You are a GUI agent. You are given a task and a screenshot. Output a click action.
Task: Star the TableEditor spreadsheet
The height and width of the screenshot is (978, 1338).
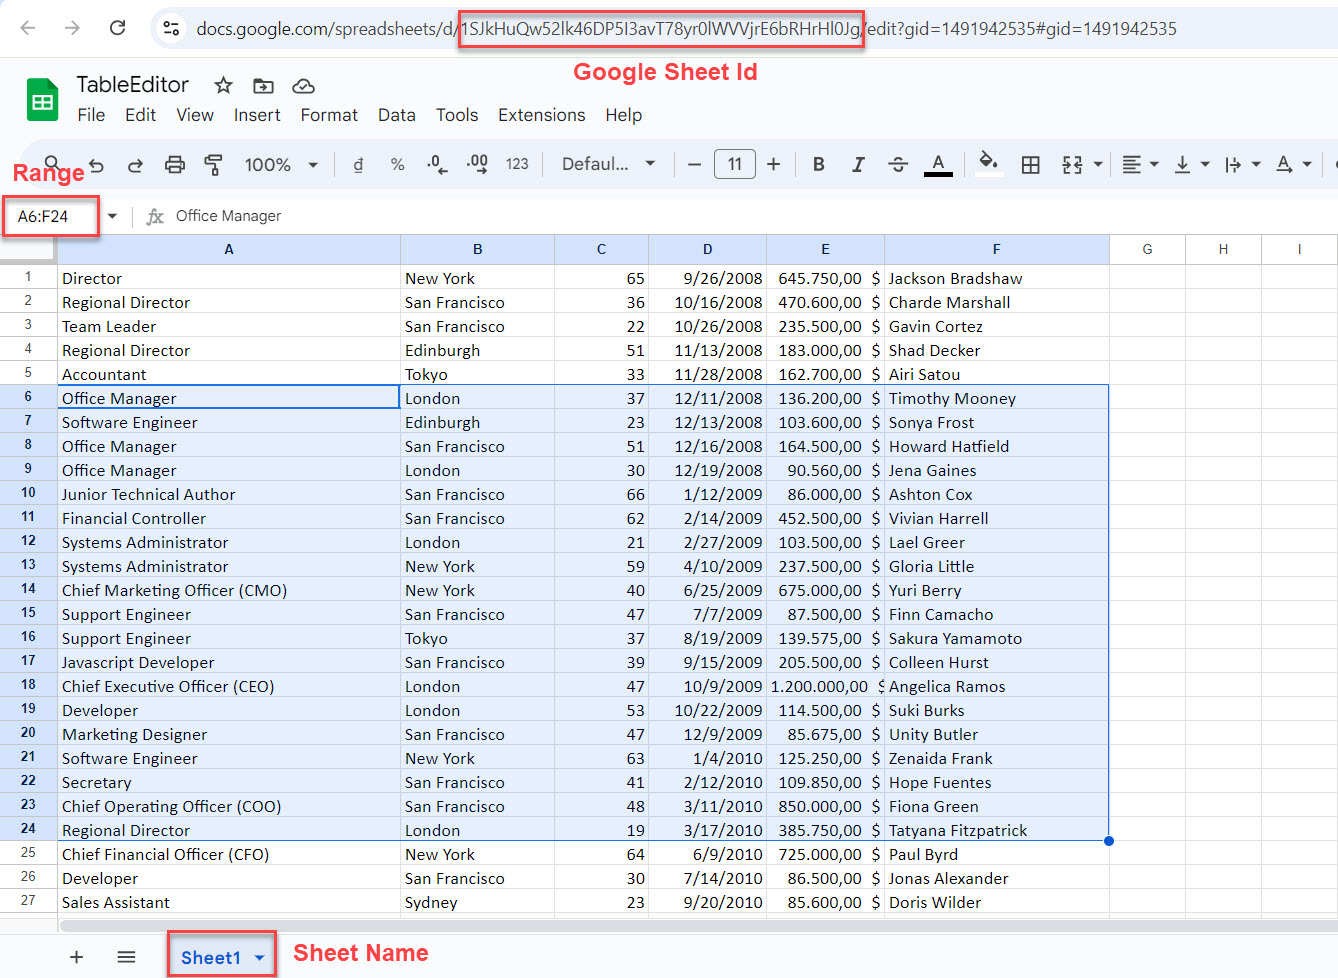pyautogui.click(x=222, y=85)
